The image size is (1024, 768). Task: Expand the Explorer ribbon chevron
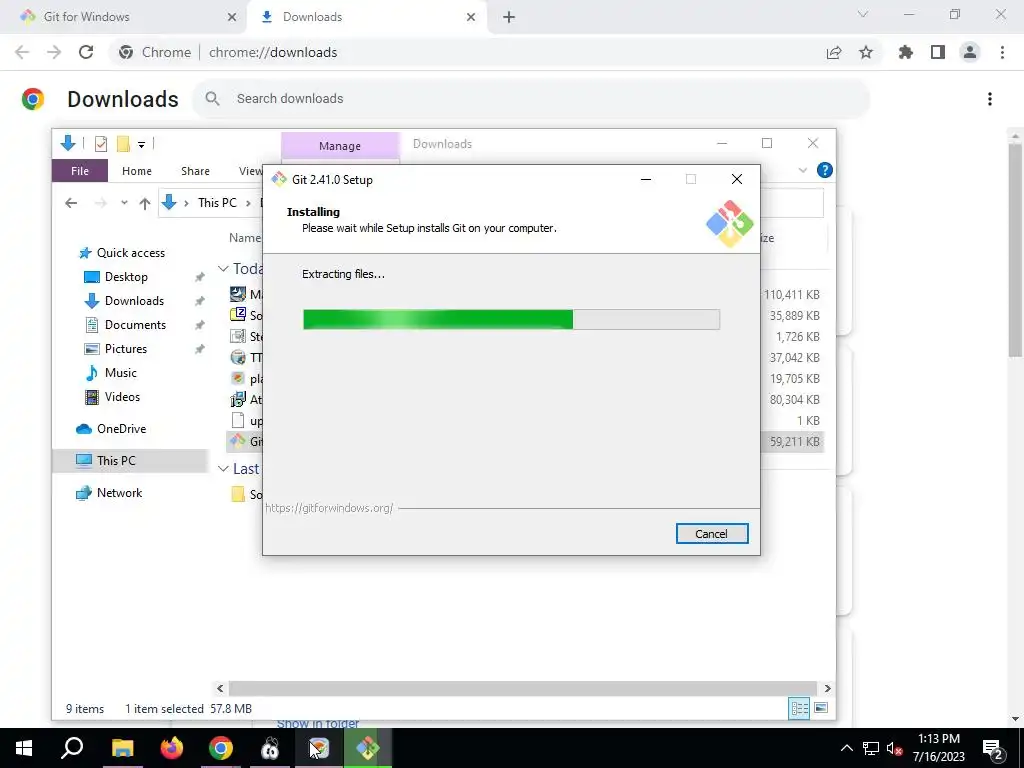tap(803, 170)
